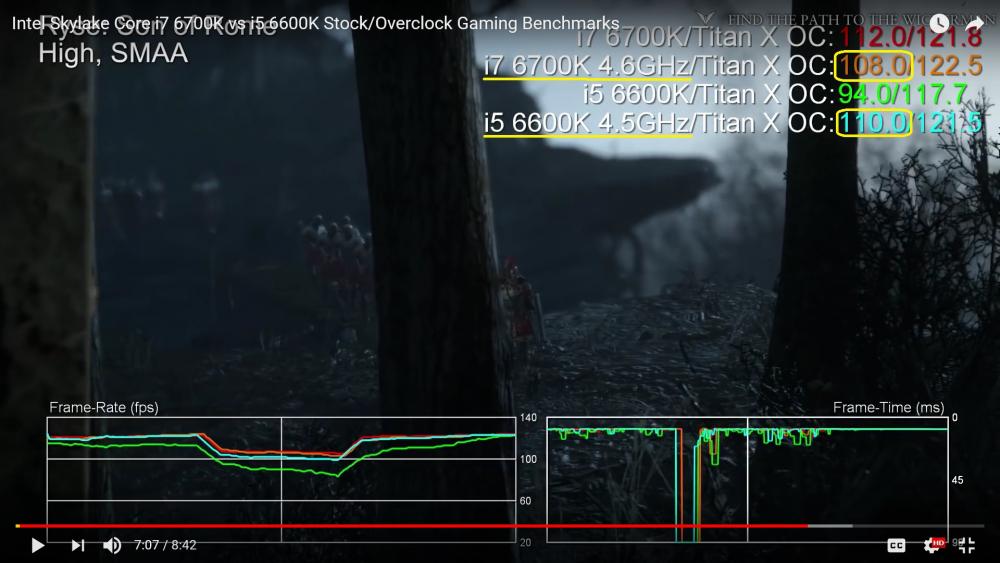
Task: Mute the video volume
Action: [x=112, y=545]
